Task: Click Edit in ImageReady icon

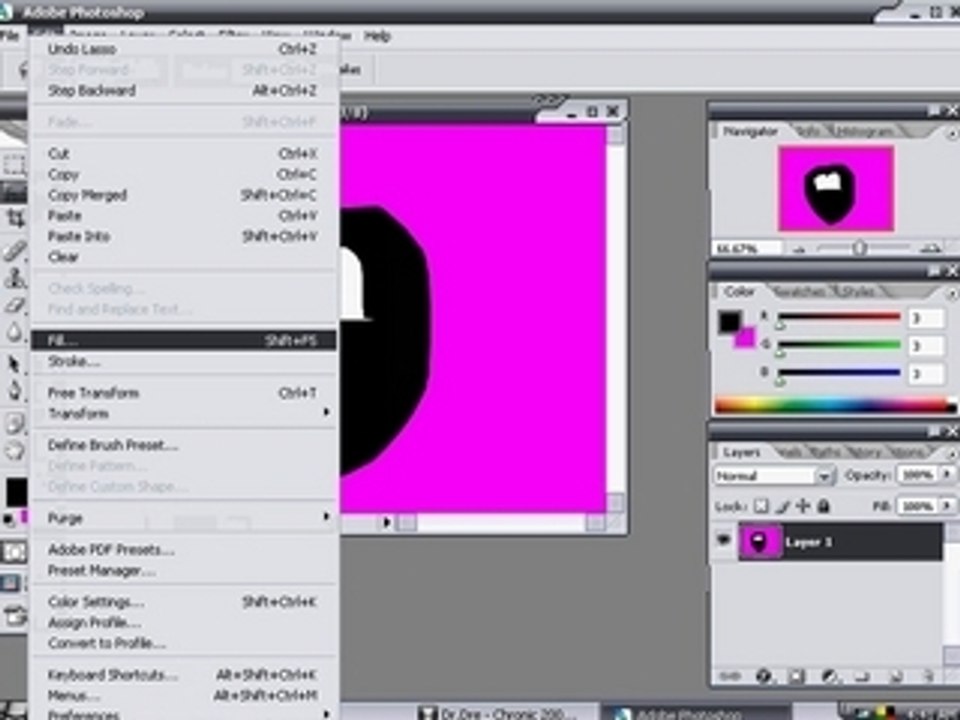Action: pos(15,614)
